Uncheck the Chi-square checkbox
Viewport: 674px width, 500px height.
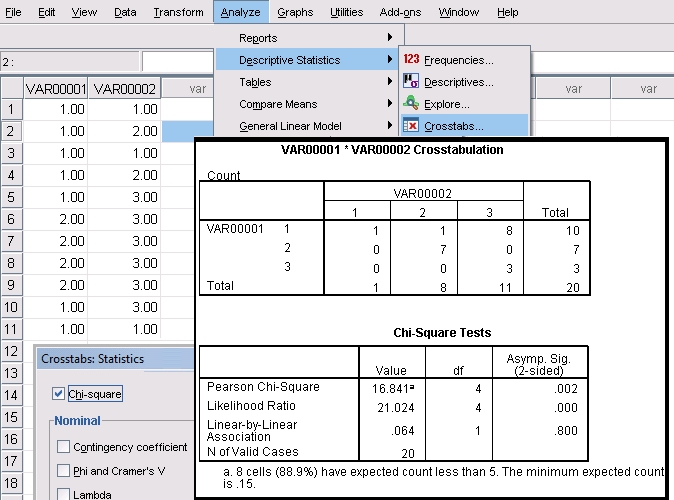click(x=58, y=394)
